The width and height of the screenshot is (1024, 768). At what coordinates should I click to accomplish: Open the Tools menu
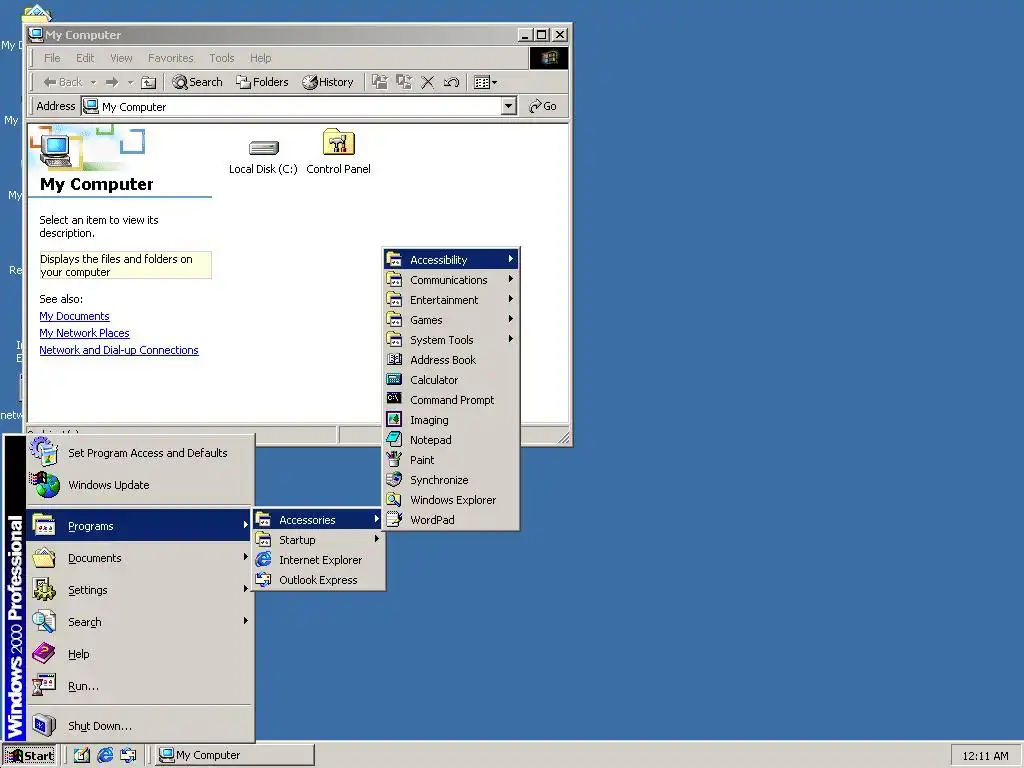click(x=221, y=58)
